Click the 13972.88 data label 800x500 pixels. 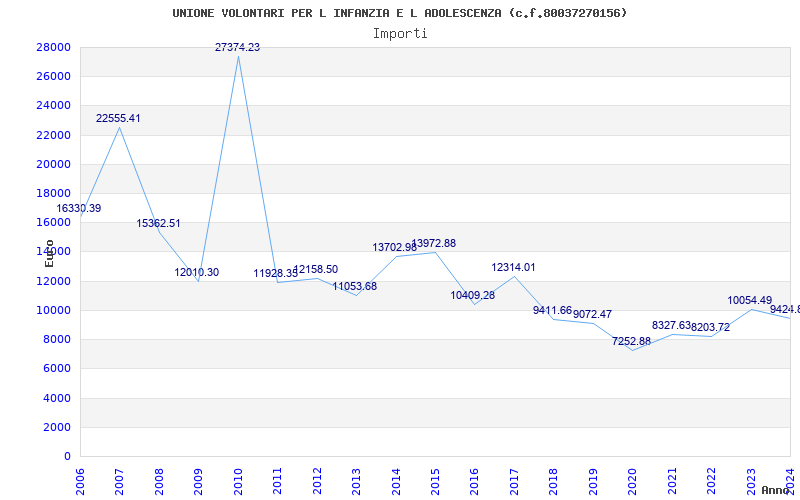point(435,243)
